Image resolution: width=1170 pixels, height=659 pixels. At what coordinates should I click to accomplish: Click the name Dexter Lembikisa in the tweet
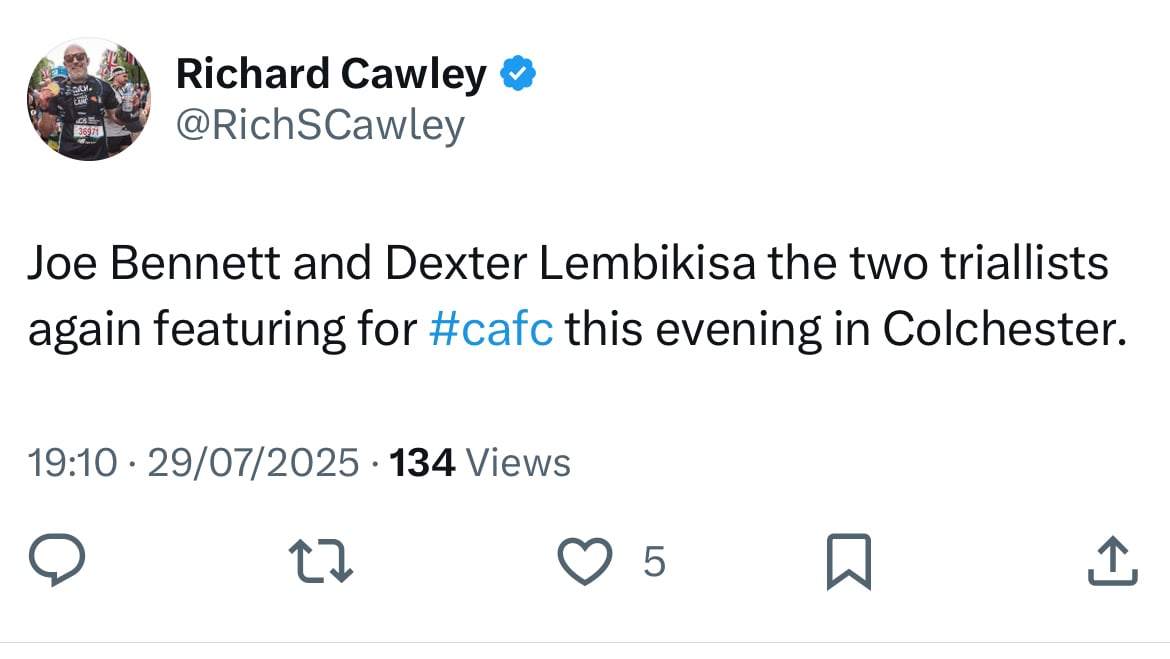point(570,263)
